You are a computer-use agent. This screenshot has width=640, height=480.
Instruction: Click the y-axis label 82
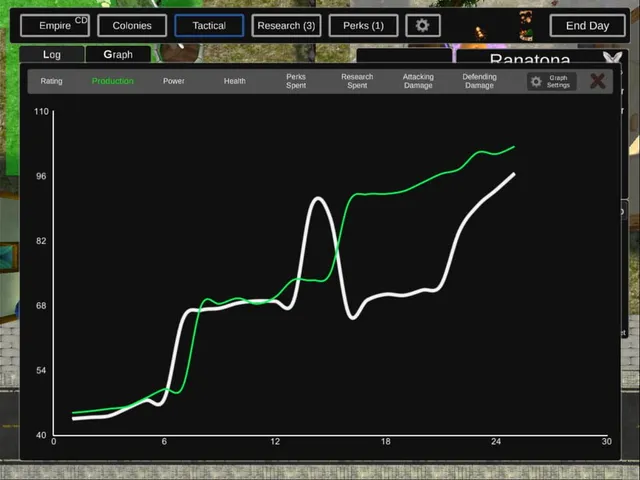coord(41,241)
